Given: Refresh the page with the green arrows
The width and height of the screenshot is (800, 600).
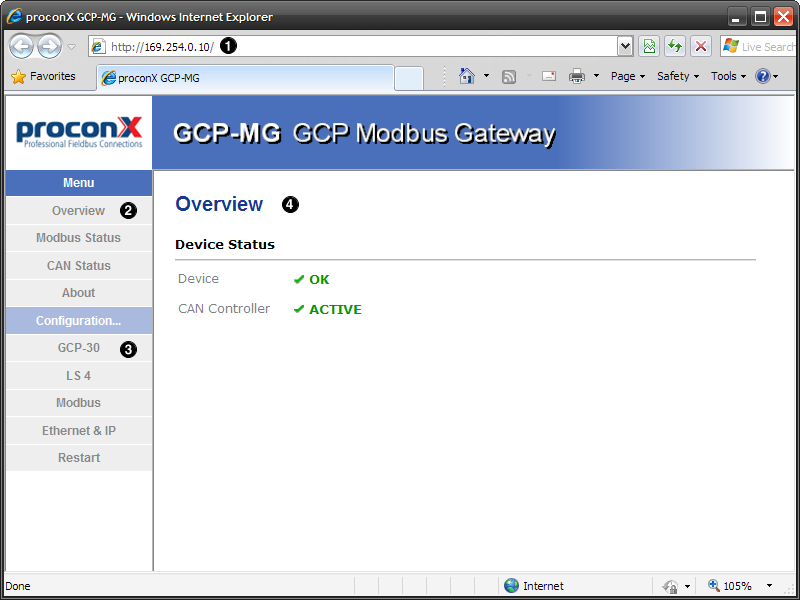Looking at the screenshot, I should click(x=675, y=46).
